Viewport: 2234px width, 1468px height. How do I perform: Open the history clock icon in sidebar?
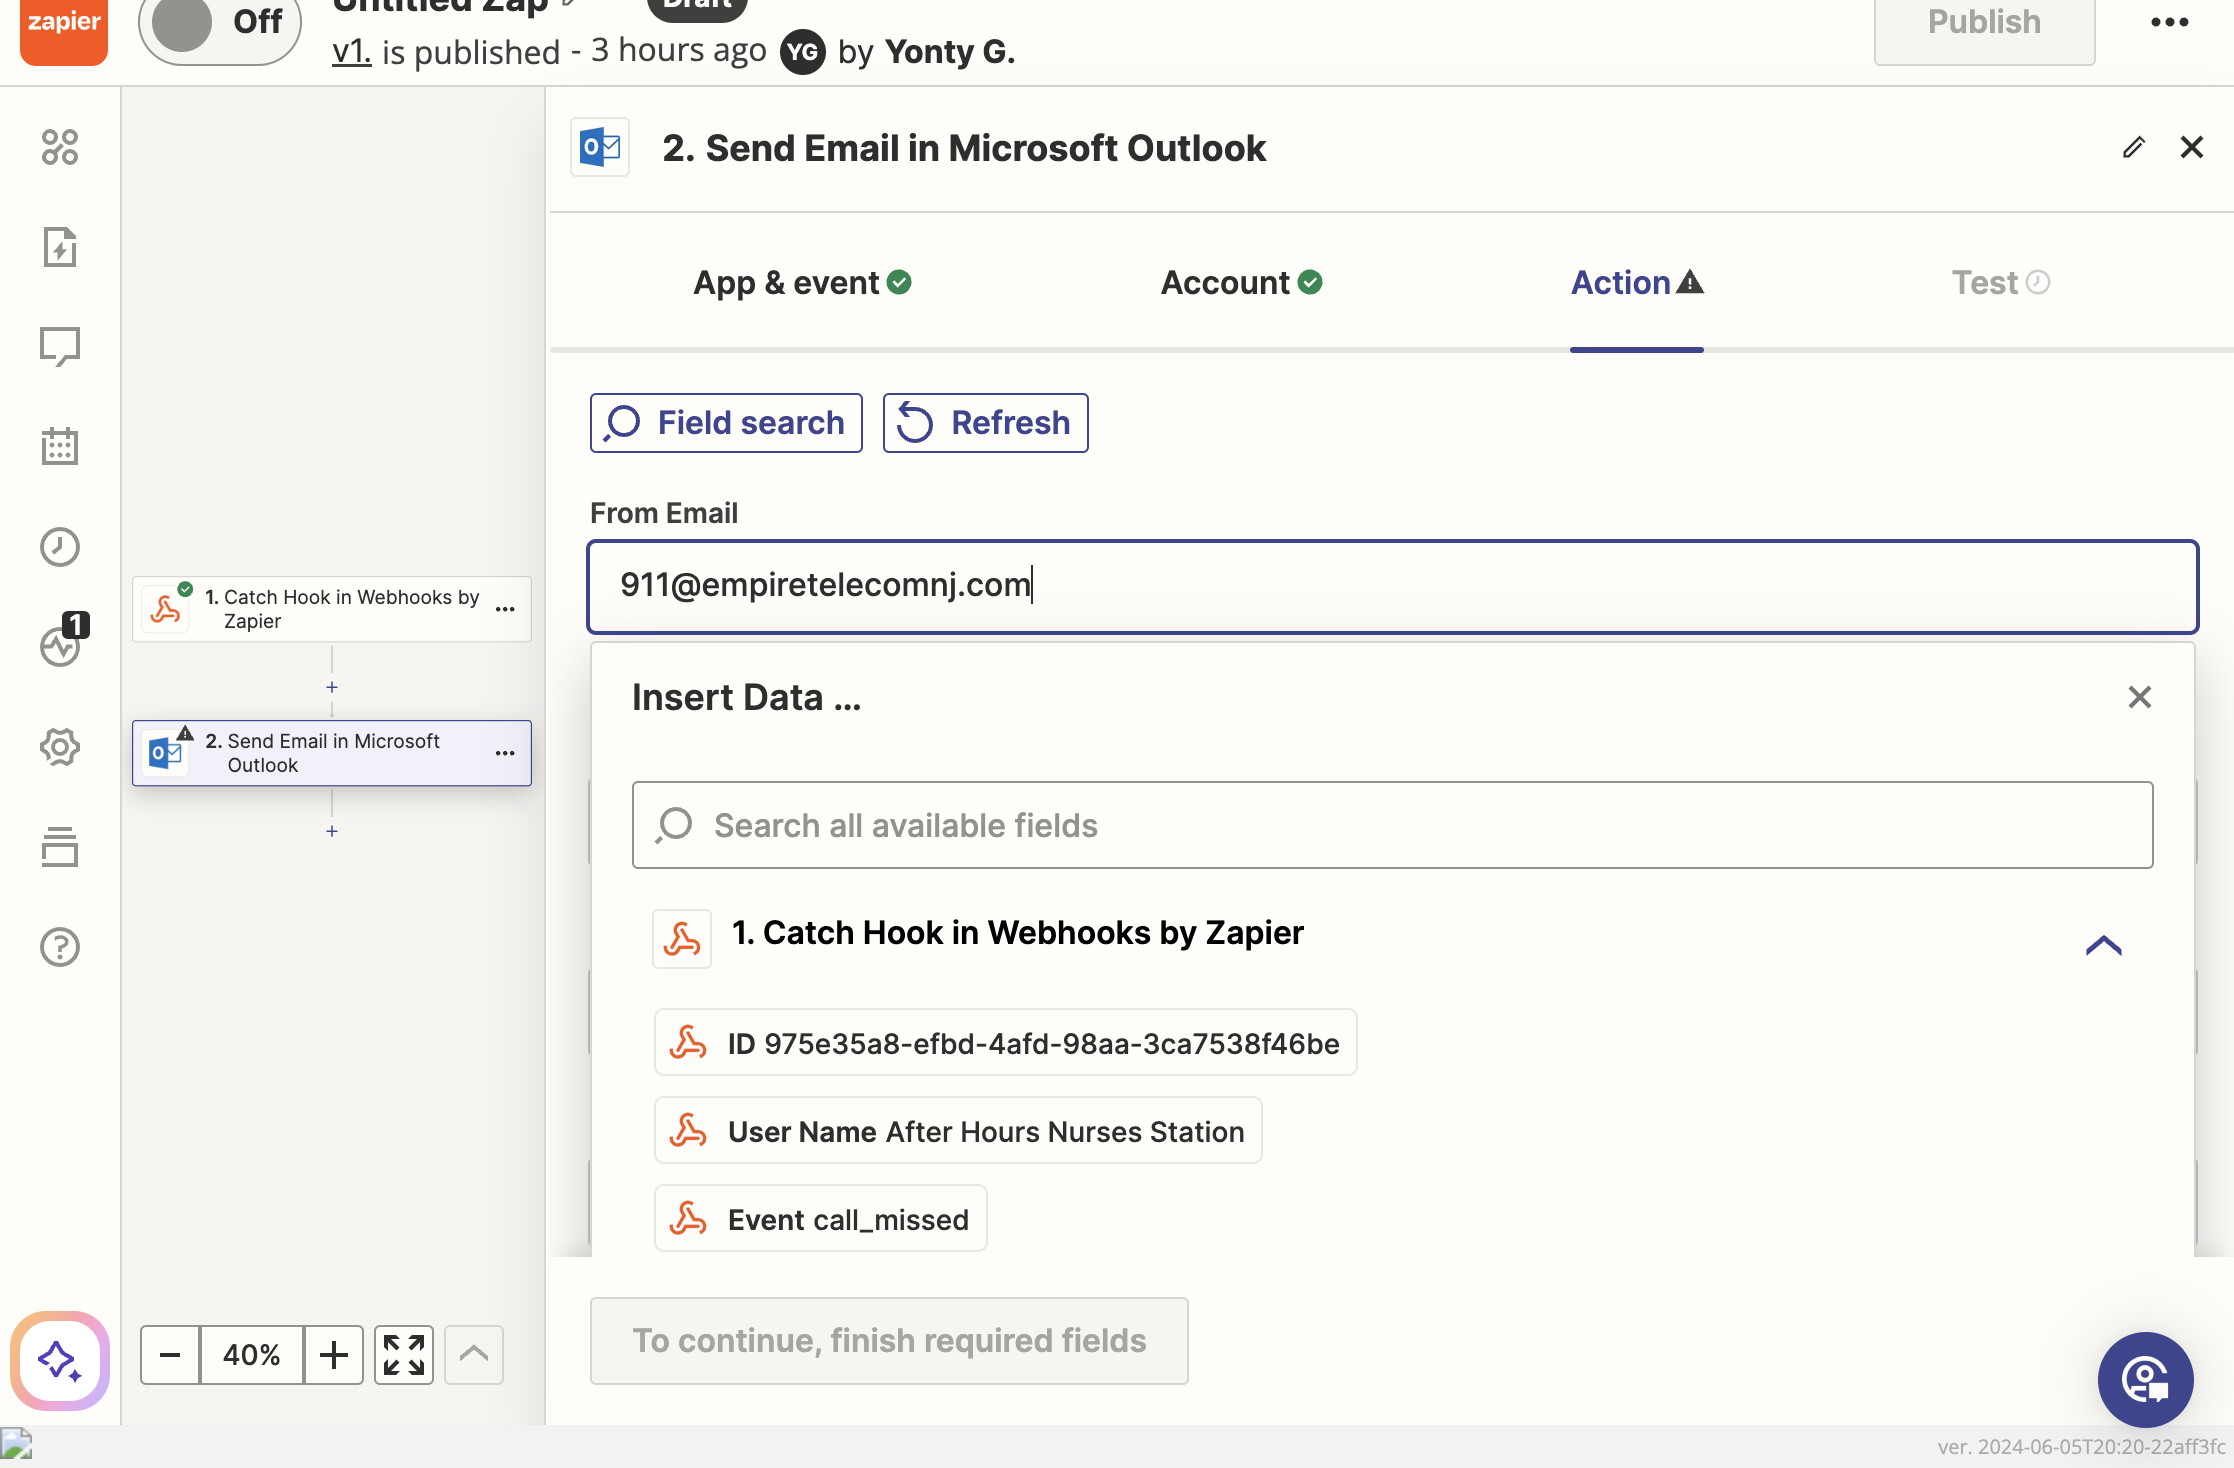pos(60,547)
